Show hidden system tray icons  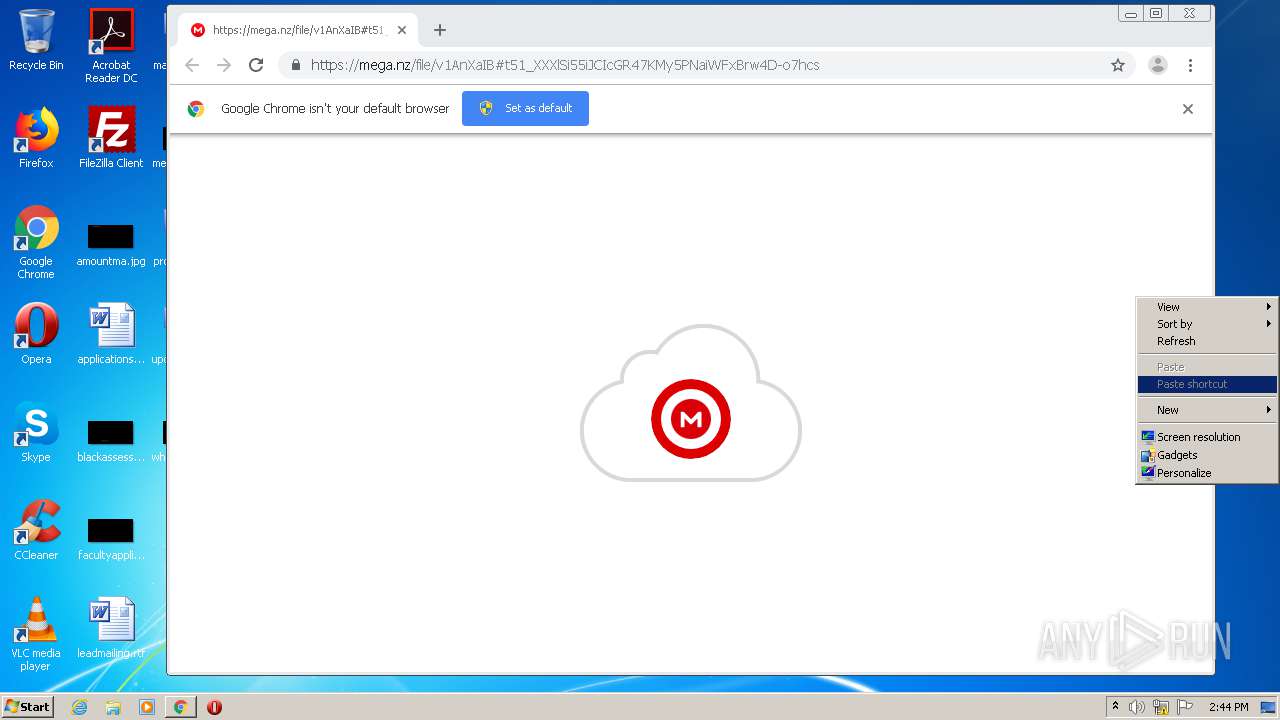tap(1115, 707)
